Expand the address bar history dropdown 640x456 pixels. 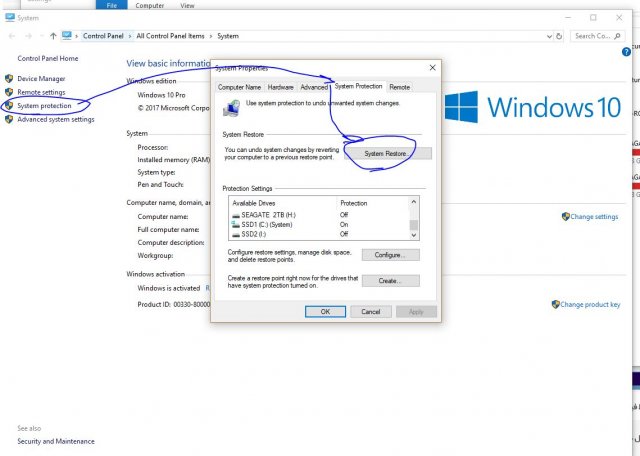pyautogui.click(x=547, y=35)
